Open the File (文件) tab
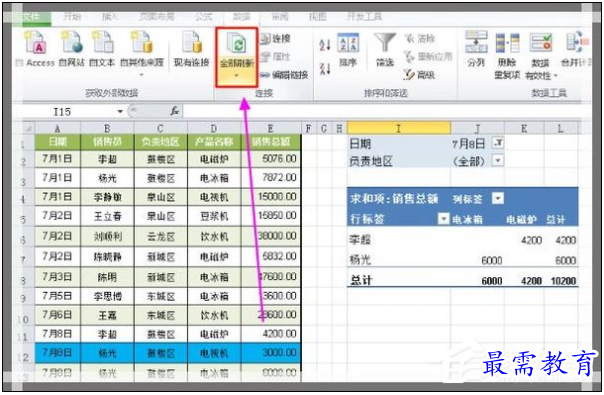Viewport: 604px width, 395px height. (32, 17)
